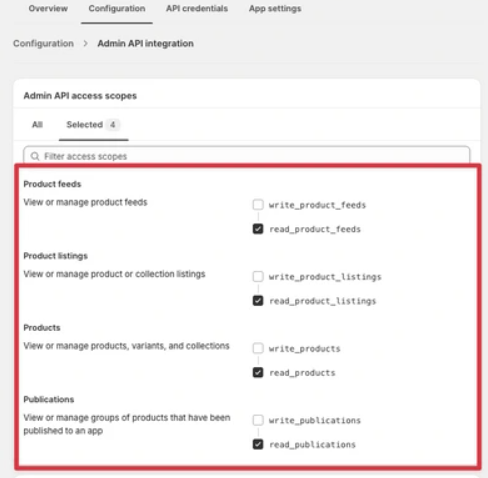The width and height of the screenshot is (488, 478).
Task: Select the Selected scopes tab
Action: pos(93,125)
